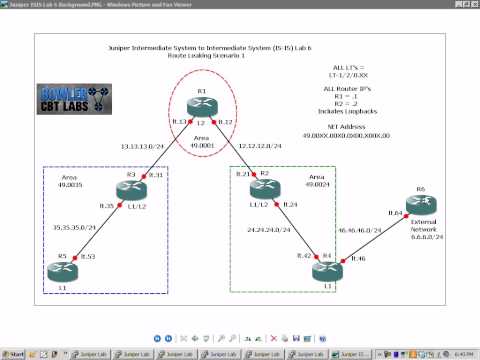This screenshot has width=480, height=360.
Task: Print the current picture
Action: click(x=285, y=339)
